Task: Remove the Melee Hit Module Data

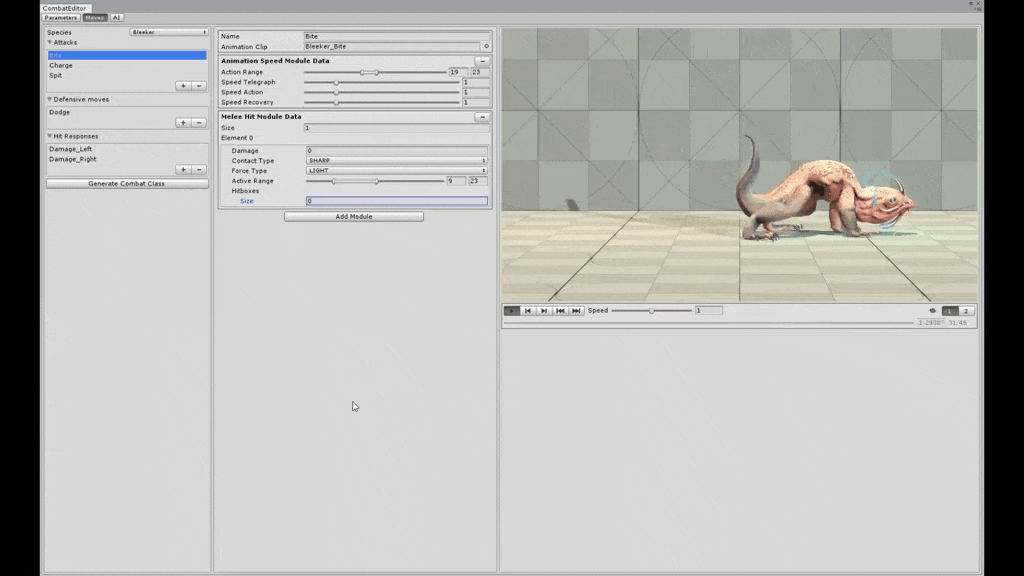Action: 482,117
